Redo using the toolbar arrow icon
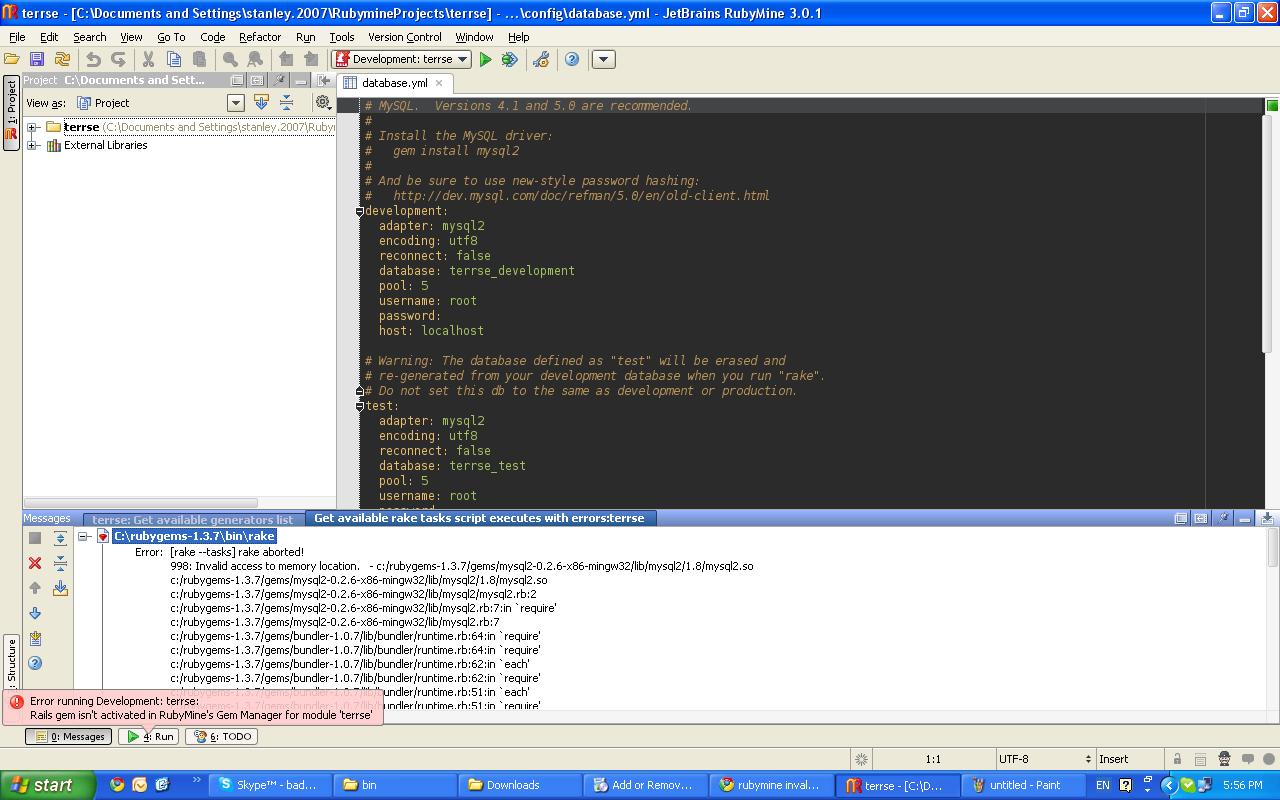1280x800 pixels. click(x=118, y=60)
